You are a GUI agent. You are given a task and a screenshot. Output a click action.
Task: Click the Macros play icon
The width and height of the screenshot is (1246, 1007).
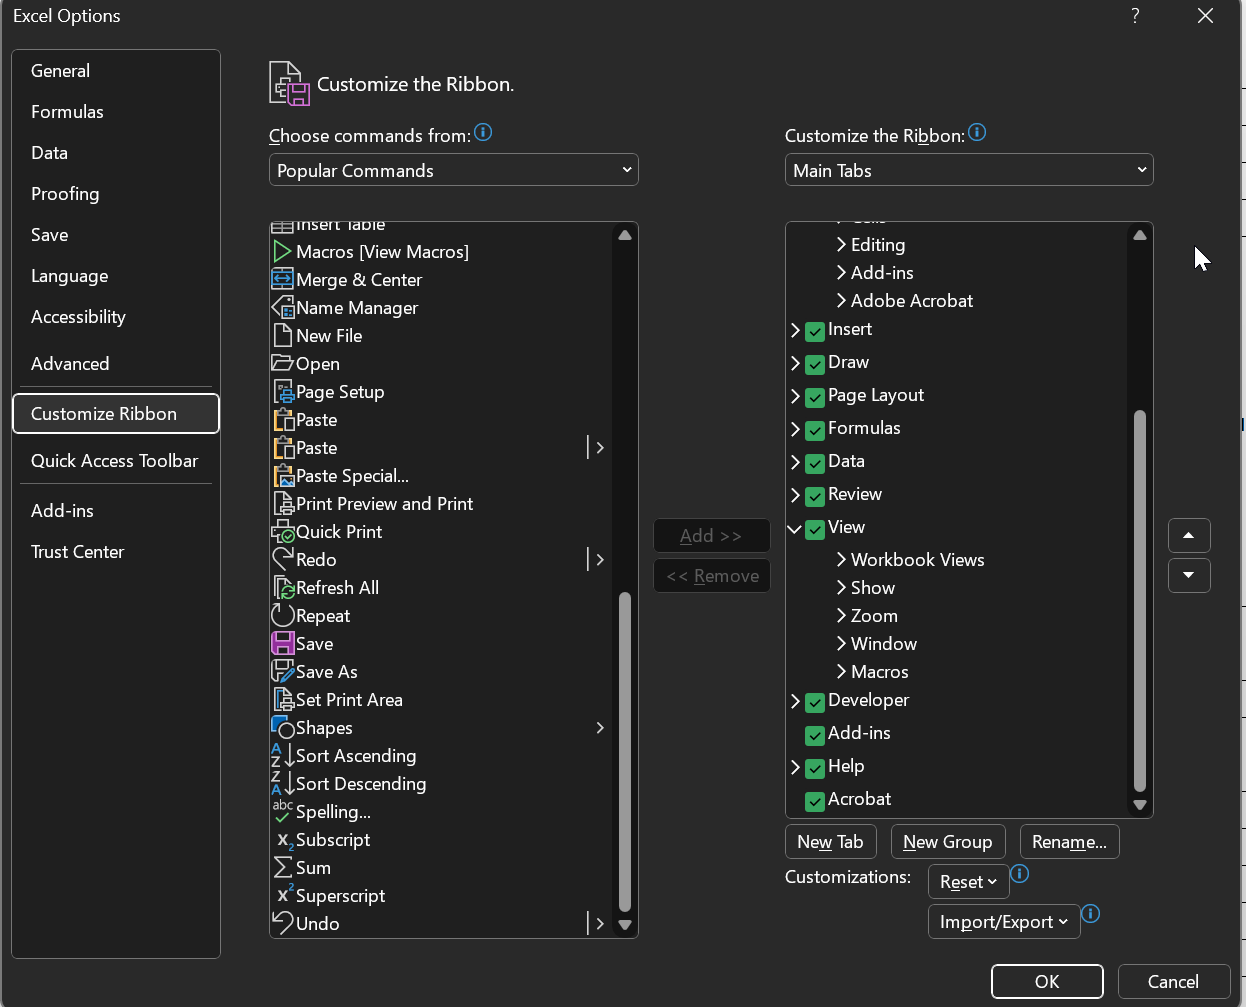click(x=282, y=252)
